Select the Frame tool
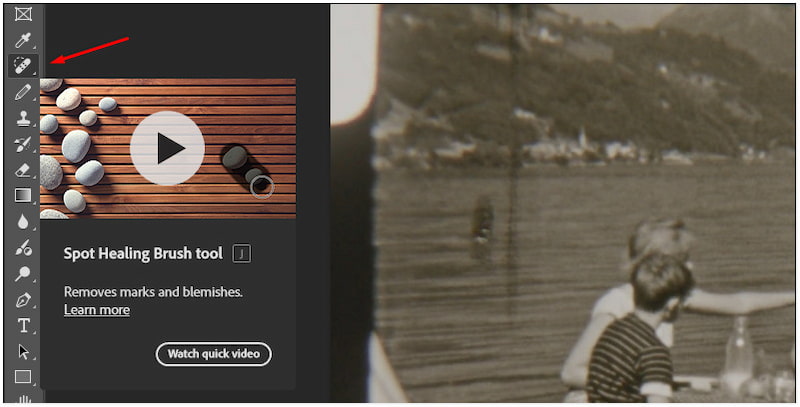This screenshot has width=800, height=407. click(x=23, y=14)
